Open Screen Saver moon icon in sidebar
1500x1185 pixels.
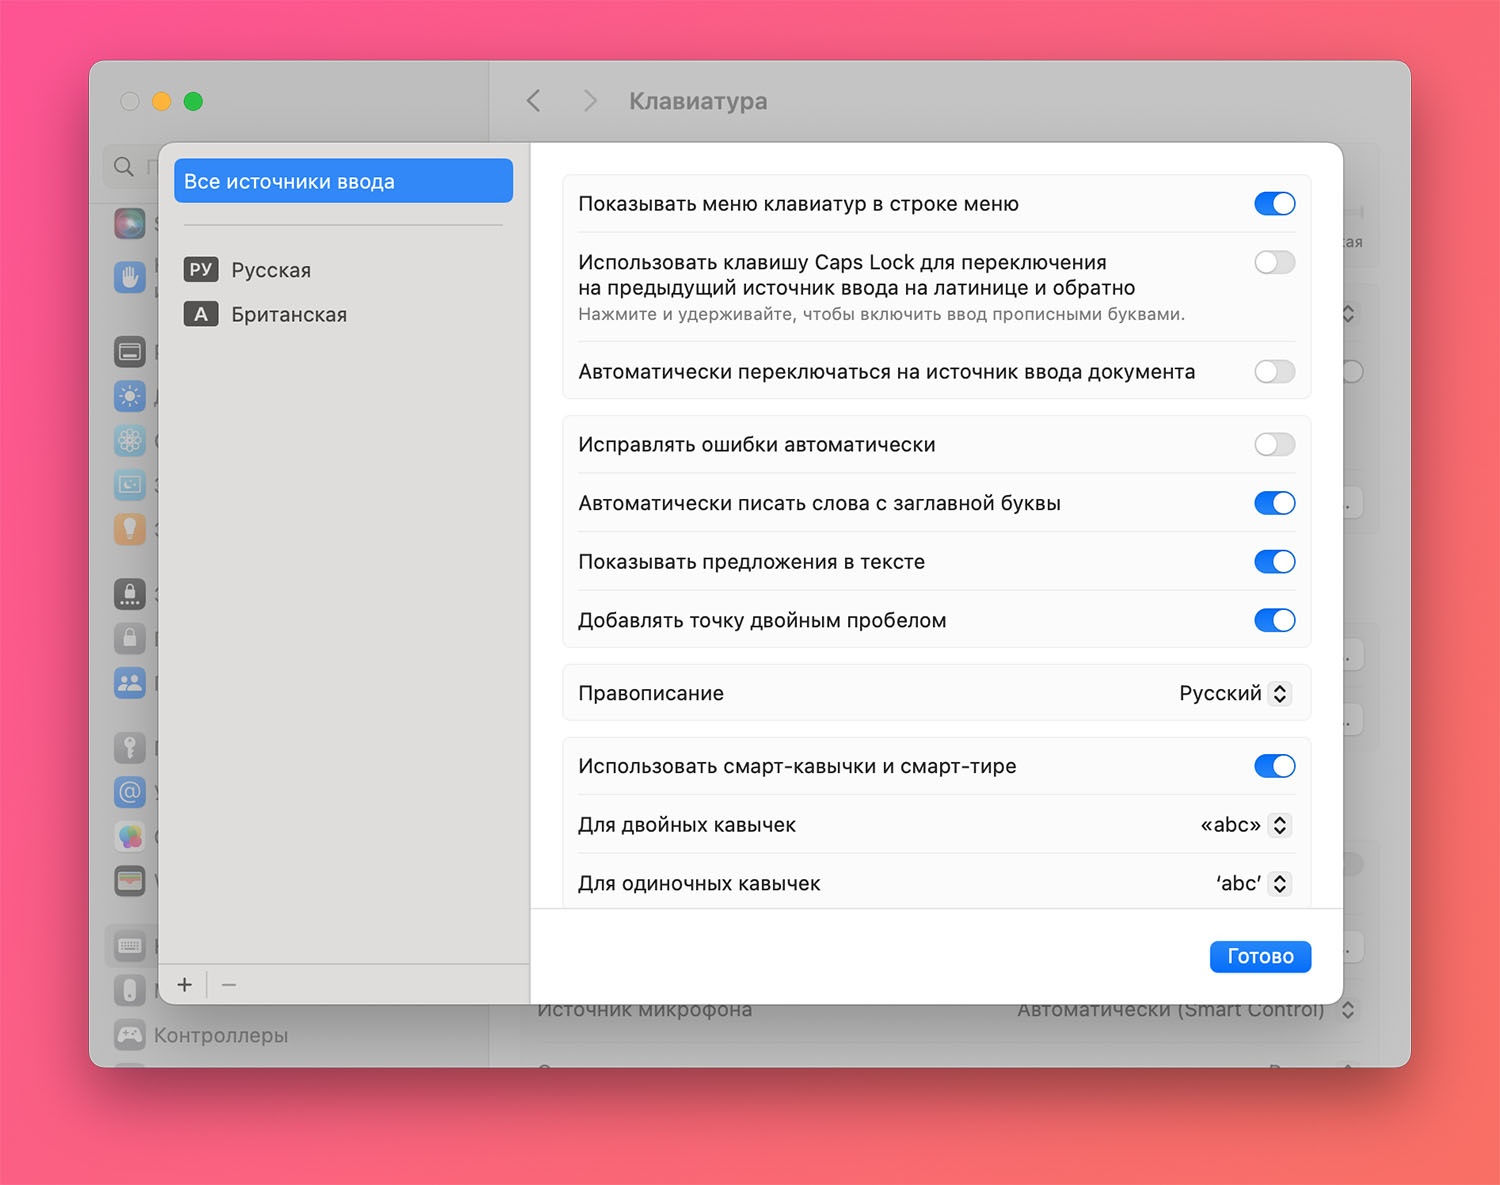(129, 484)
